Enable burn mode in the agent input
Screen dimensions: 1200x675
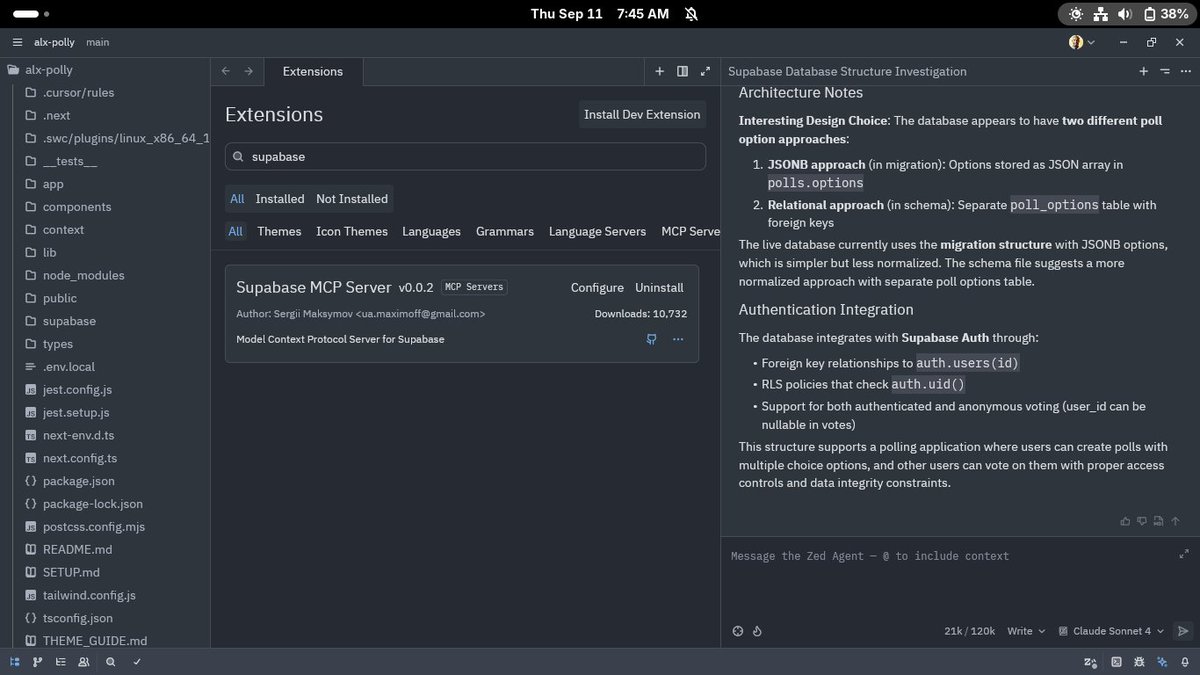pyautogui.click(x=757, y=631)
